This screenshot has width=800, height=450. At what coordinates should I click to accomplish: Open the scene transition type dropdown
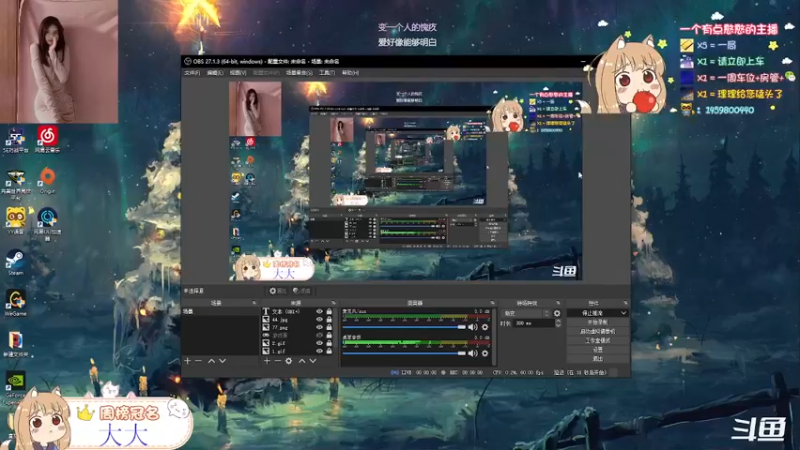pos(527,313)
